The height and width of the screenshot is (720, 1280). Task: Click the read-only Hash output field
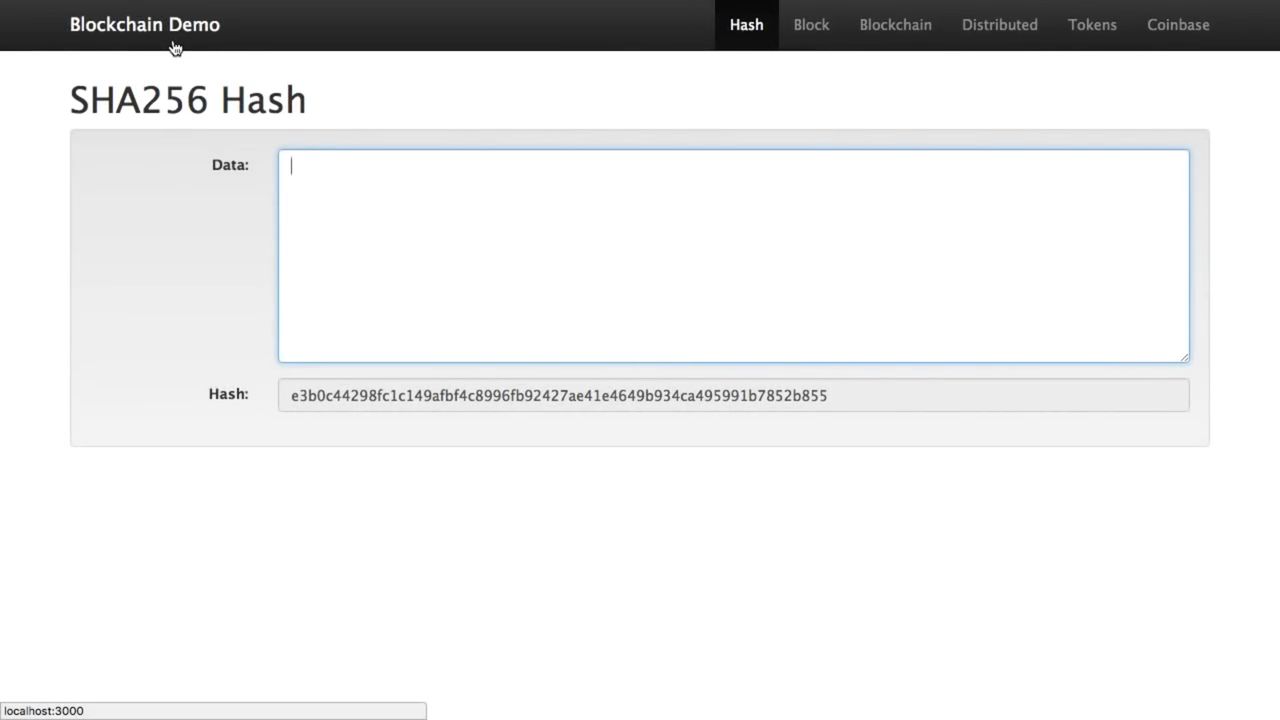[1000, 396]
